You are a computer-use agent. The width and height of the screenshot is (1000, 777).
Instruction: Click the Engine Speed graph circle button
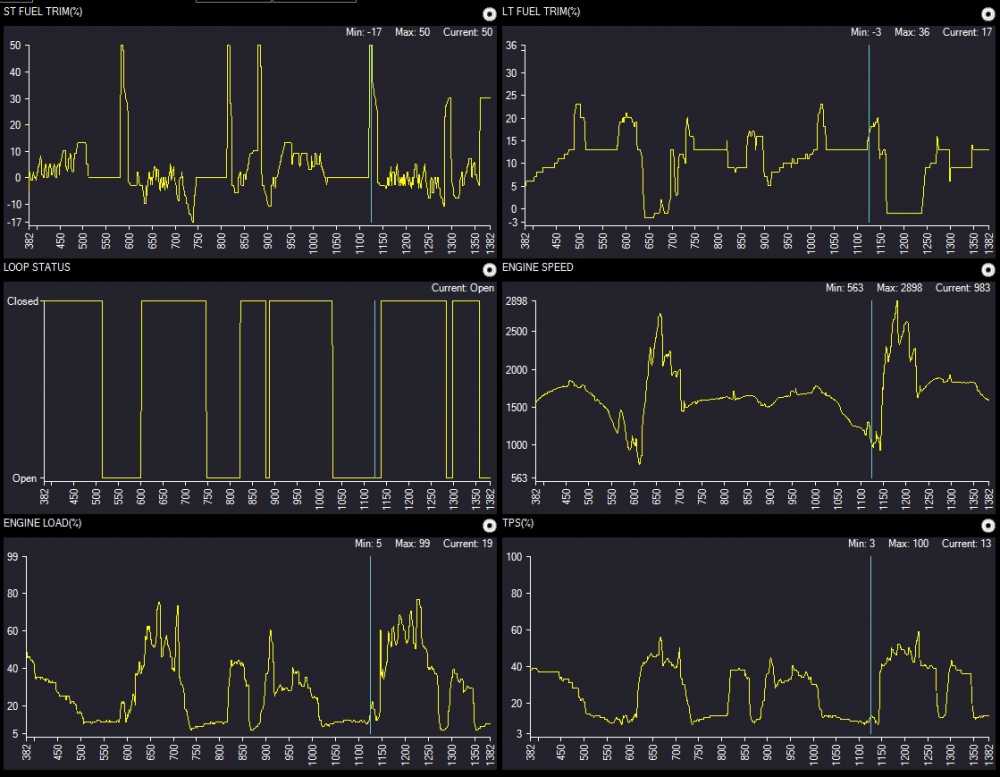pos(986,270)
